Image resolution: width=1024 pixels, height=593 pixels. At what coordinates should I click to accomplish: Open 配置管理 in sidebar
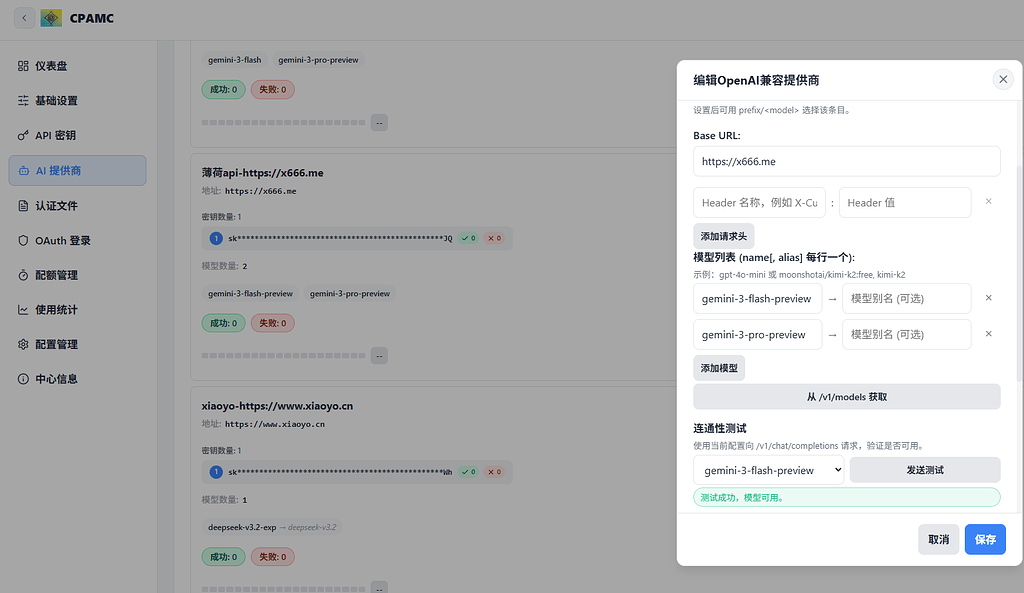78,344
